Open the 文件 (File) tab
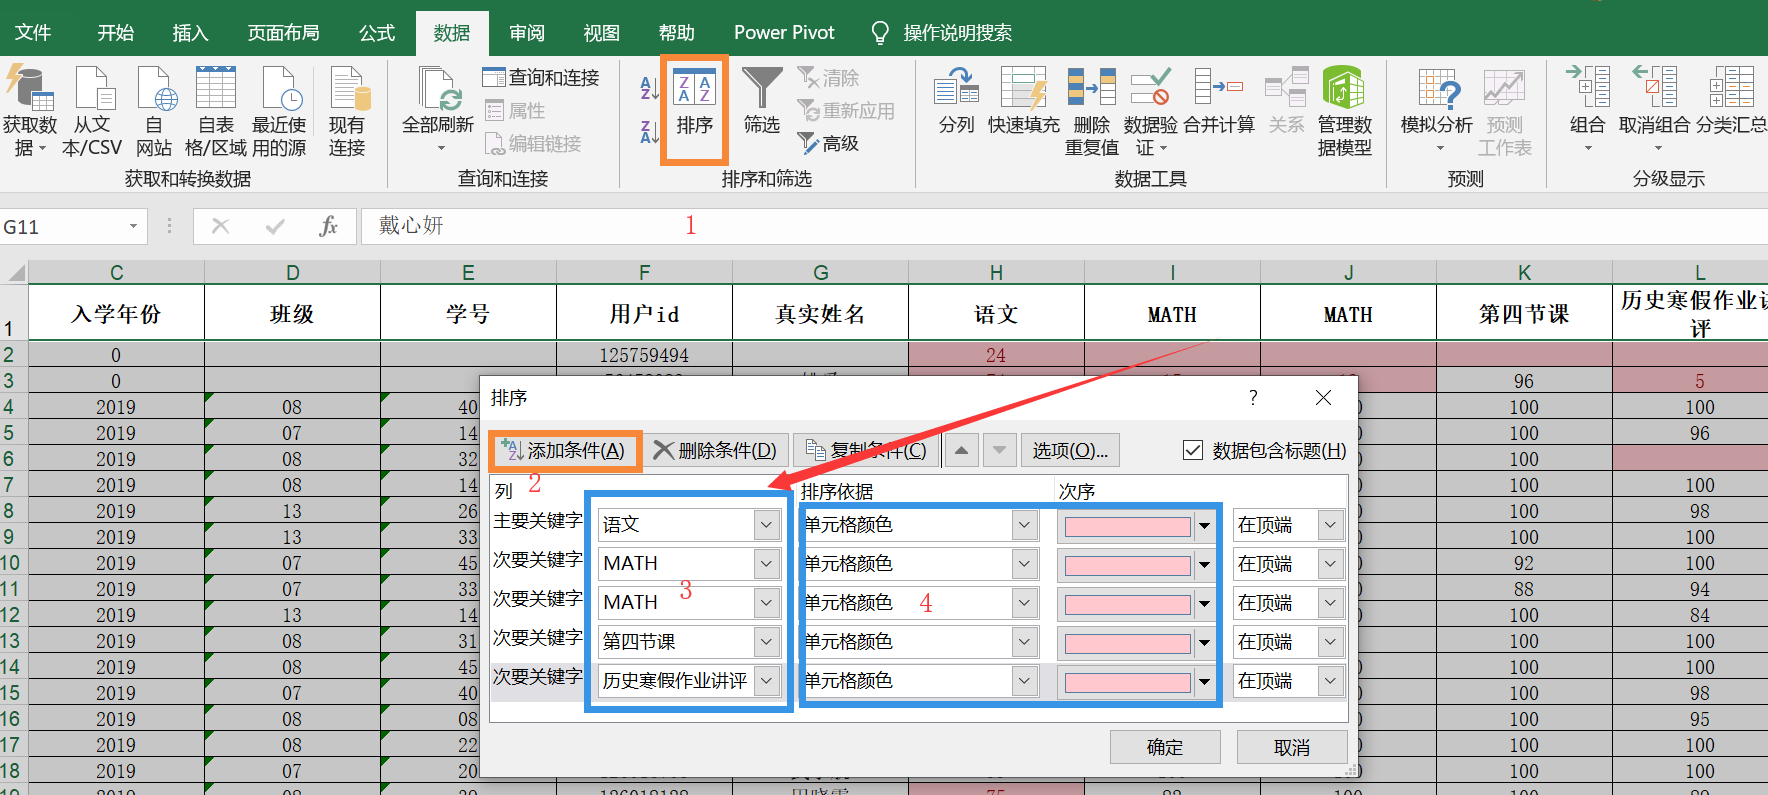1768x795 pixels. click(33, 33)
